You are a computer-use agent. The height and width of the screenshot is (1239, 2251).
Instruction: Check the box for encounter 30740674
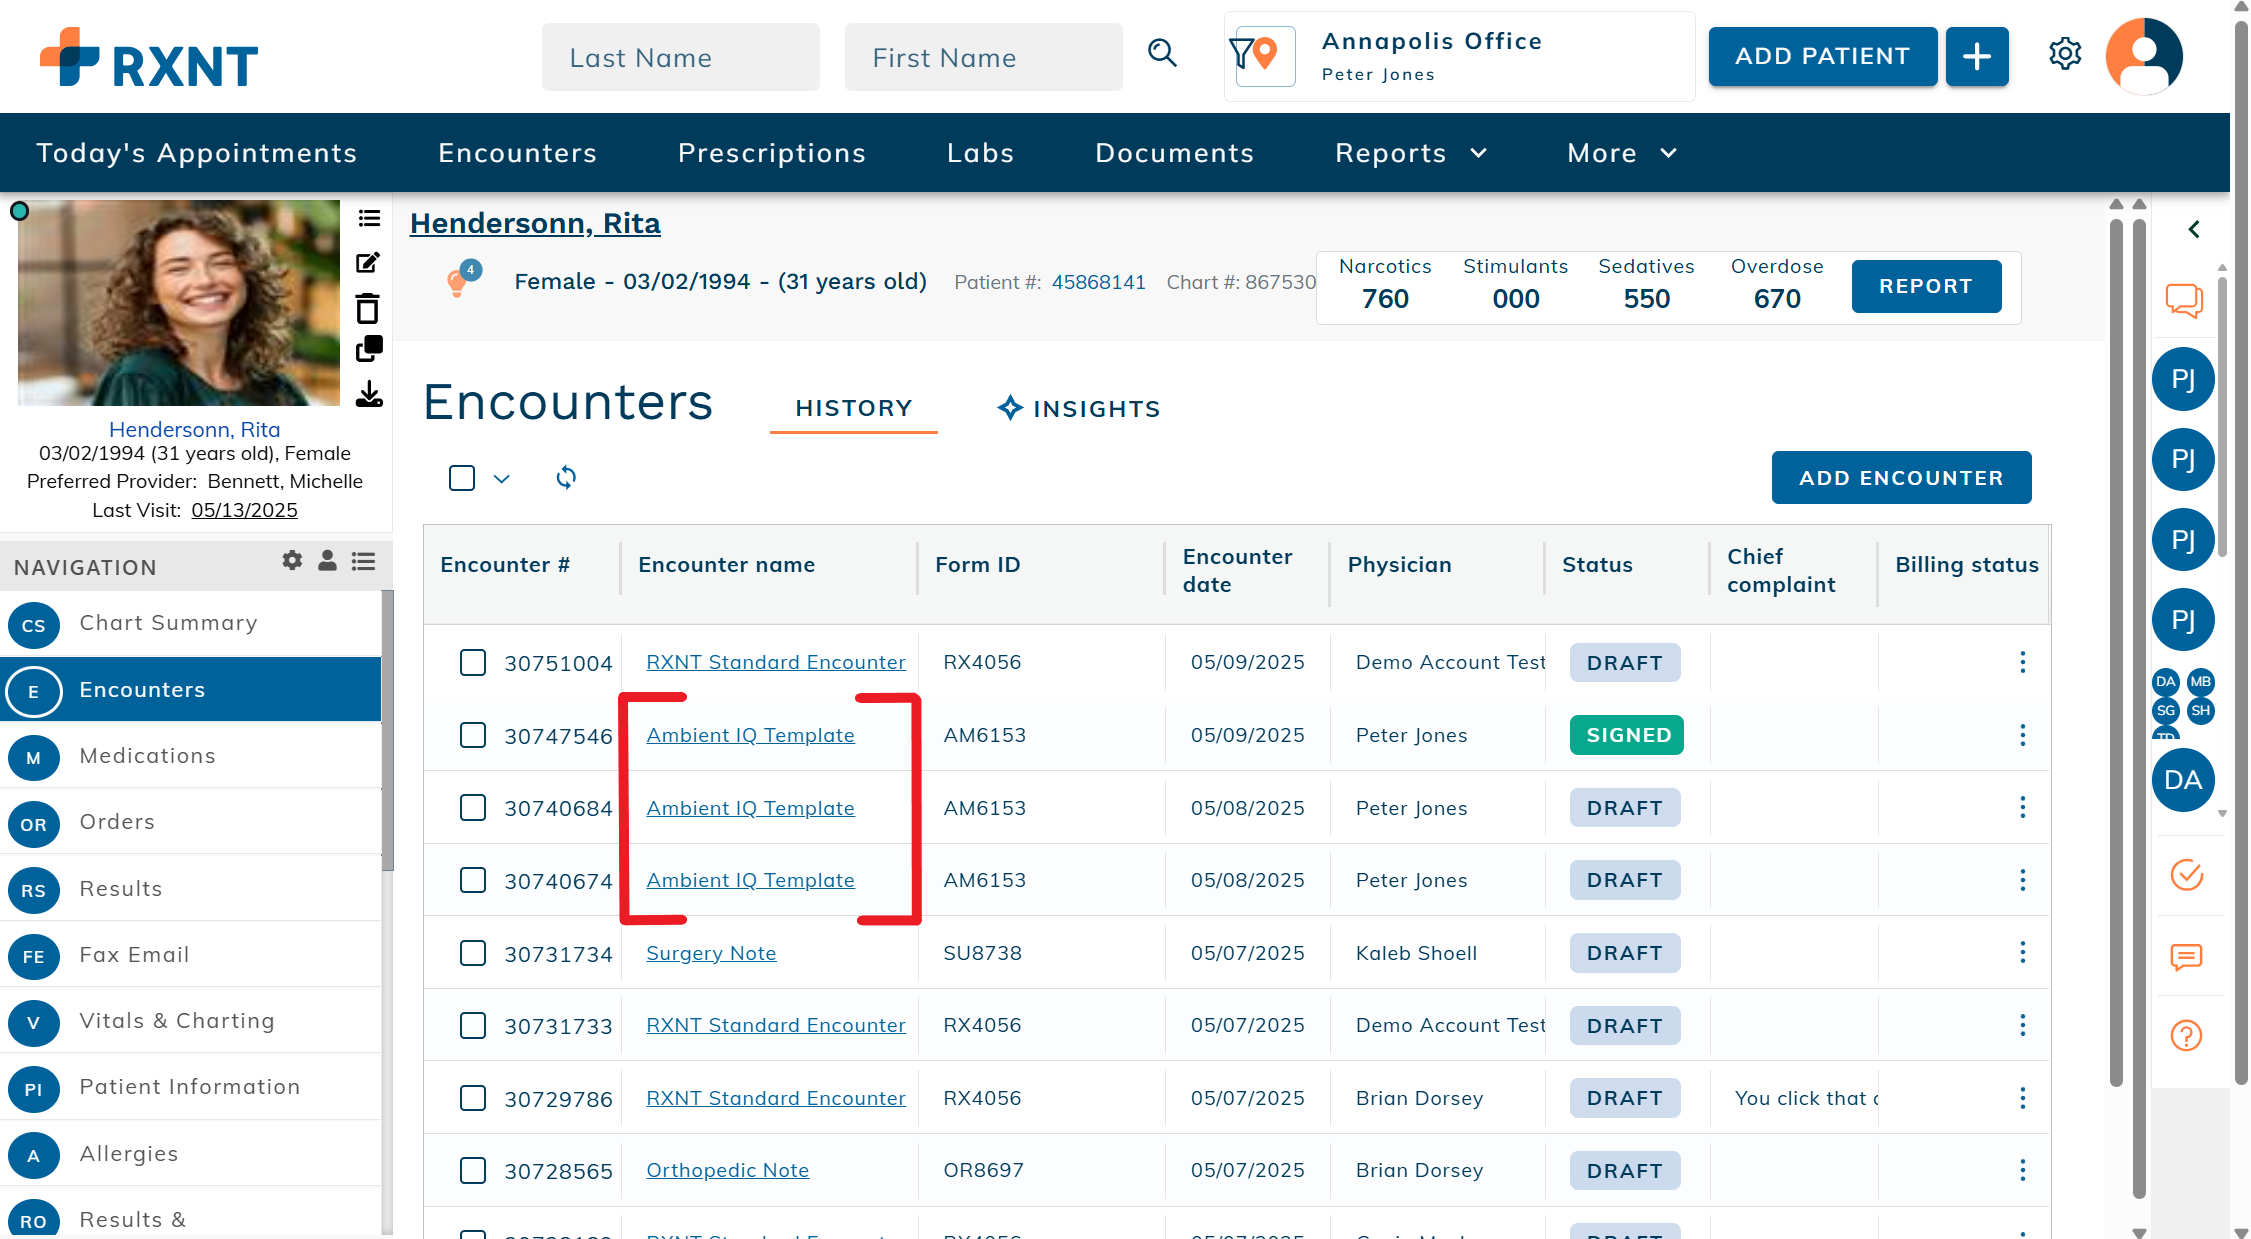click(473, 880)
